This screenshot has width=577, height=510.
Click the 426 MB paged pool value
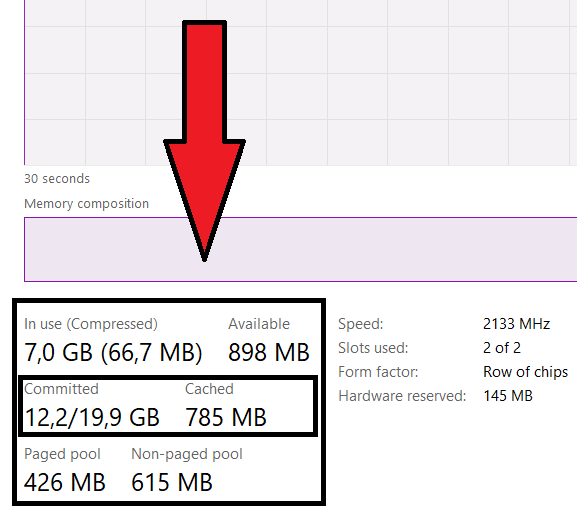click(x=65, y=482)
